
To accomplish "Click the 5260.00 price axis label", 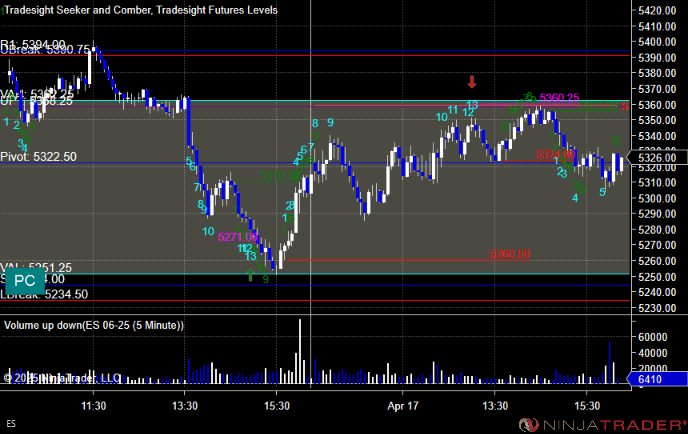I will 657,261.
